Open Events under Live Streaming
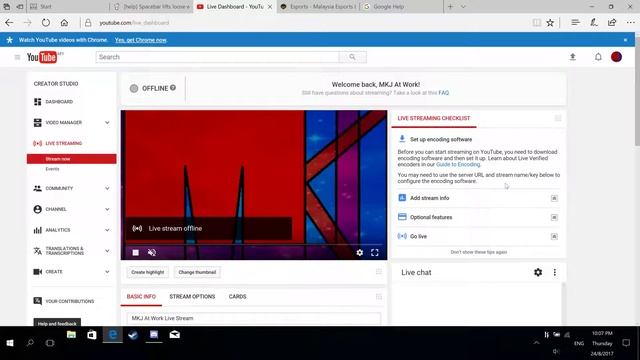 tap(52, 169)
